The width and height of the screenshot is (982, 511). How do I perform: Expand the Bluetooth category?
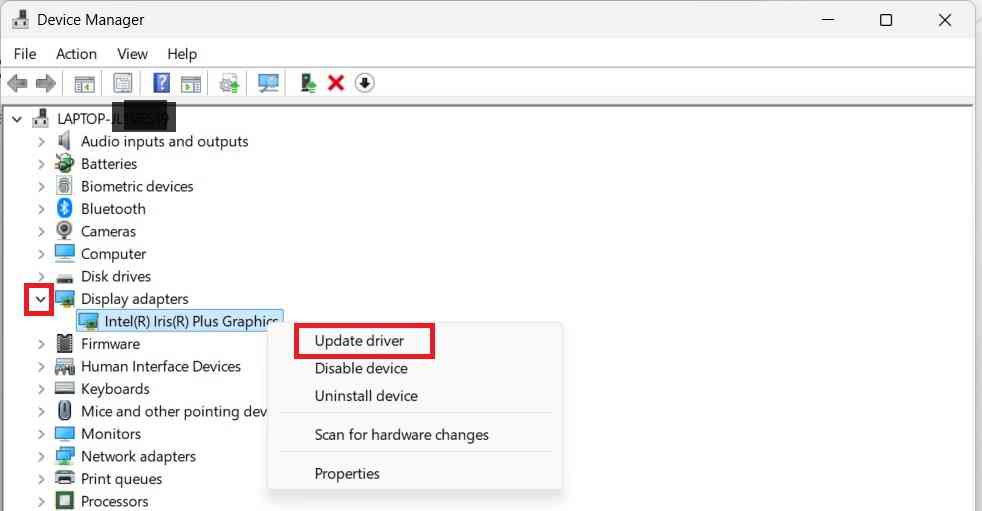pos(41,209)
